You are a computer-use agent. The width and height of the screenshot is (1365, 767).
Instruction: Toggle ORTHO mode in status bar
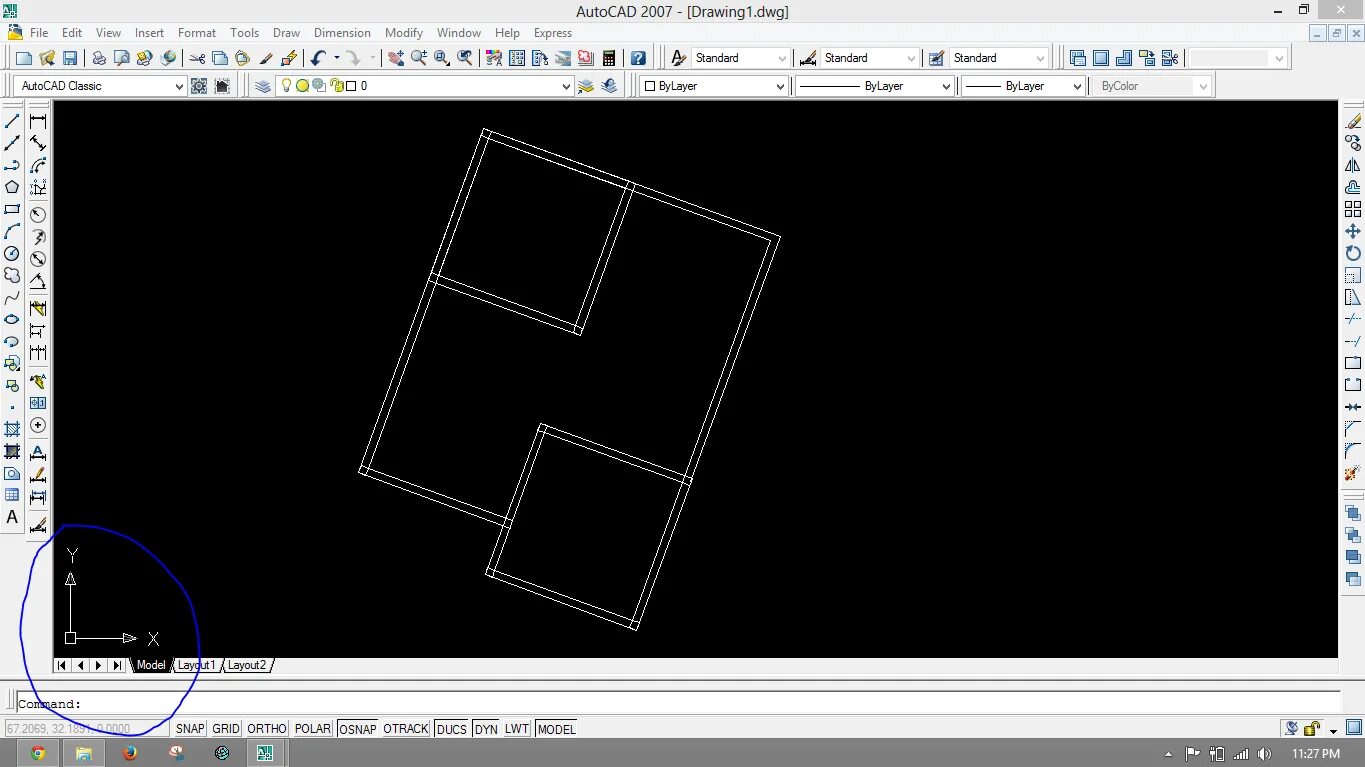[x=267, y=729]
